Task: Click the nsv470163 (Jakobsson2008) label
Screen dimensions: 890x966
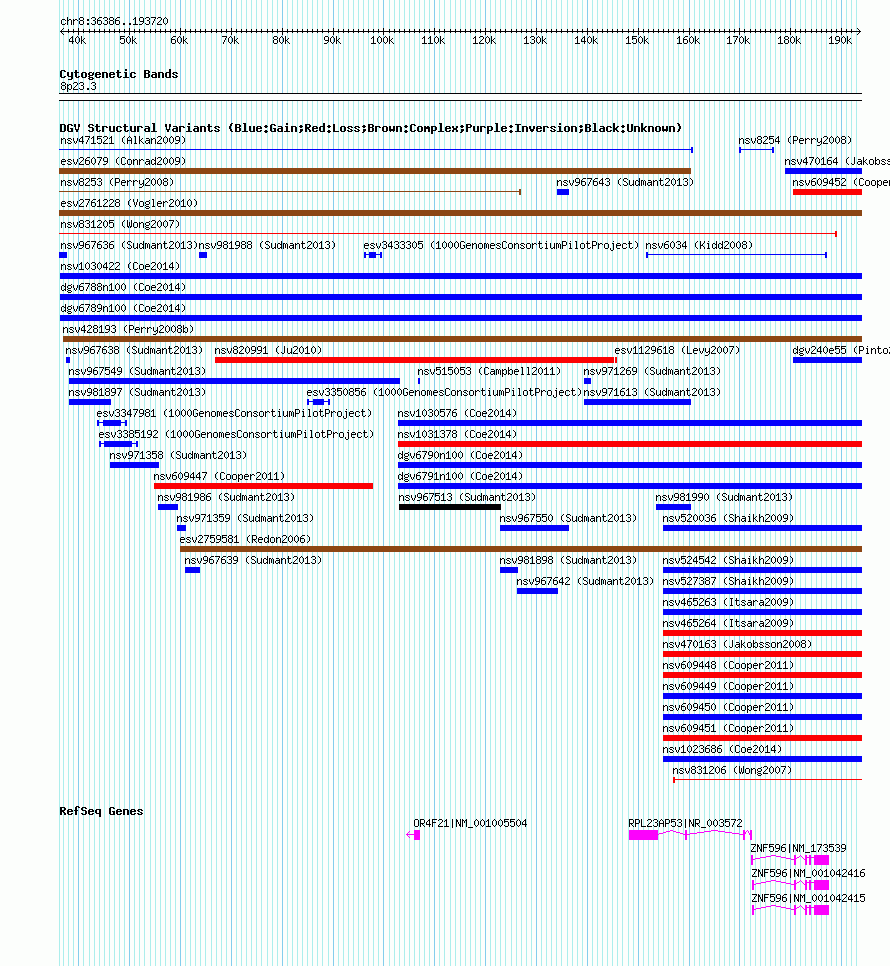Action: point(737,643)
